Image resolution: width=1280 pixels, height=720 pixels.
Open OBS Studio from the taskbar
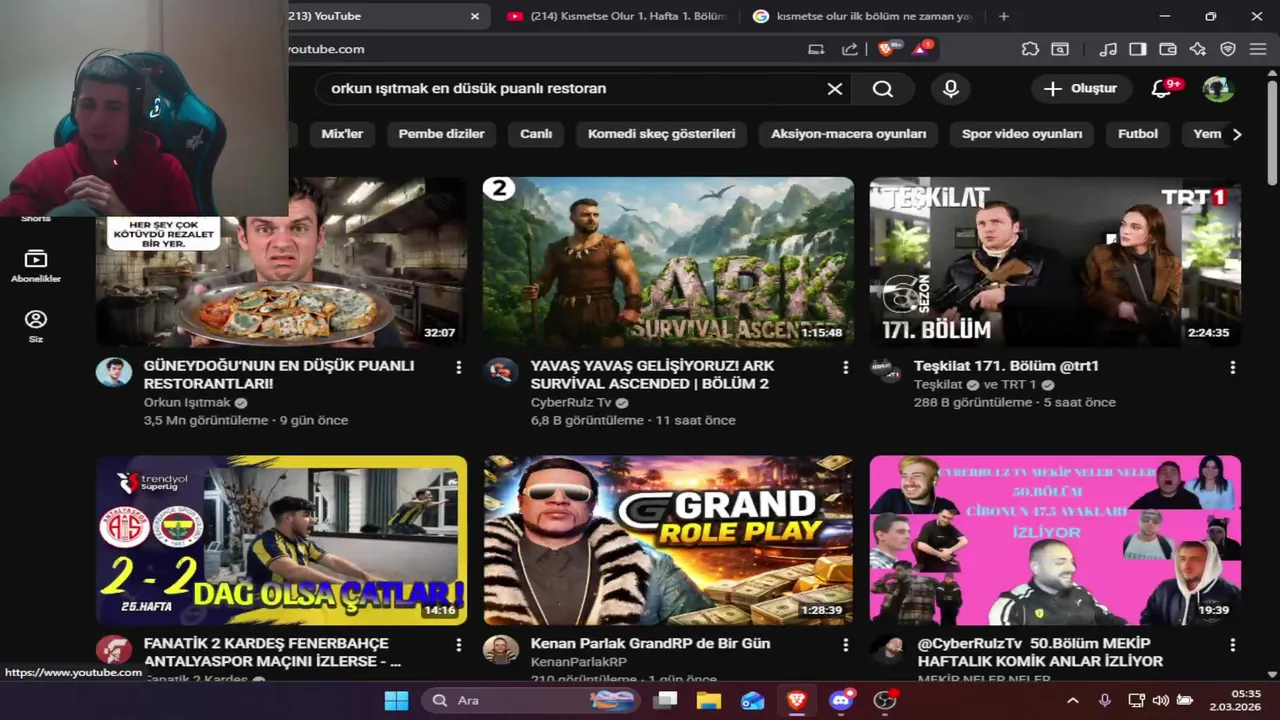pos(885,701)
